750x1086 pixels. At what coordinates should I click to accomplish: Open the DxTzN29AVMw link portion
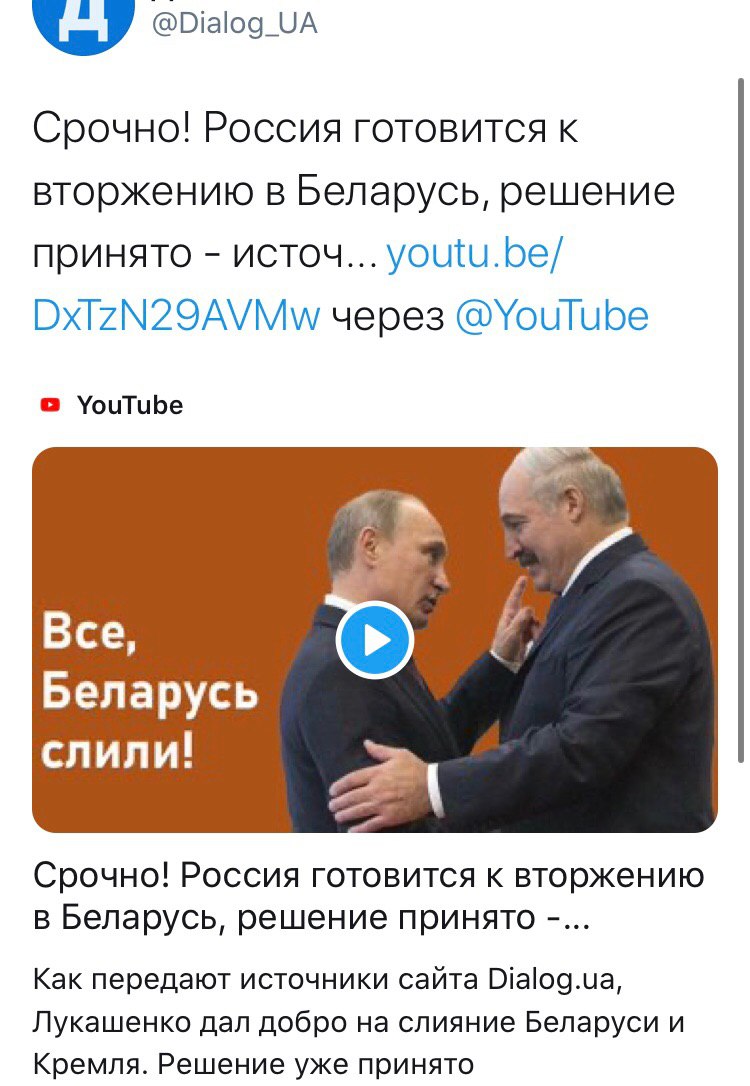click(177, 316)
